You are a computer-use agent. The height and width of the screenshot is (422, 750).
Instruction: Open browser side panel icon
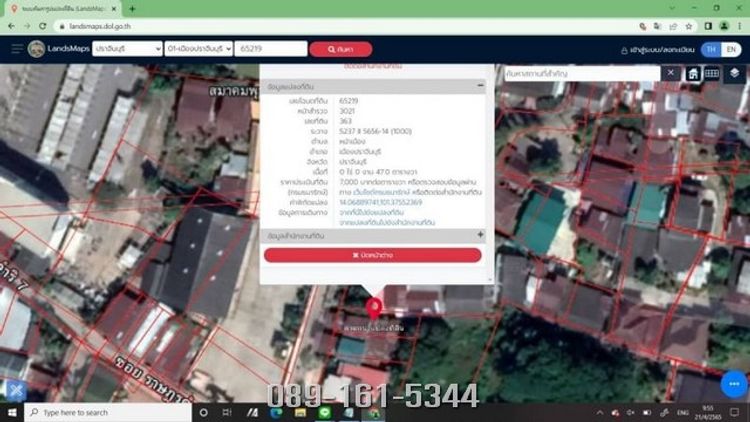(708, 26)
